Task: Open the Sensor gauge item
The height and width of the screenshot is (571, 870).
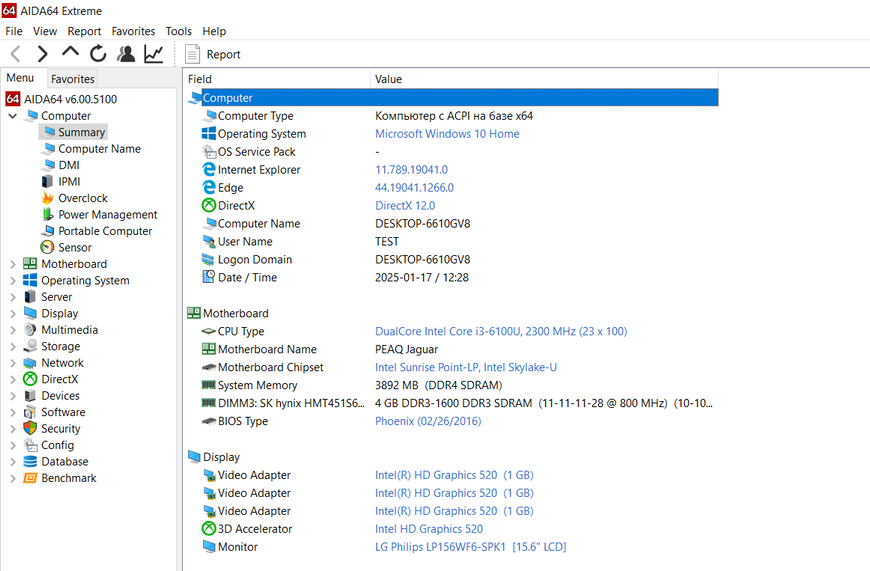Action: [74, 247]
